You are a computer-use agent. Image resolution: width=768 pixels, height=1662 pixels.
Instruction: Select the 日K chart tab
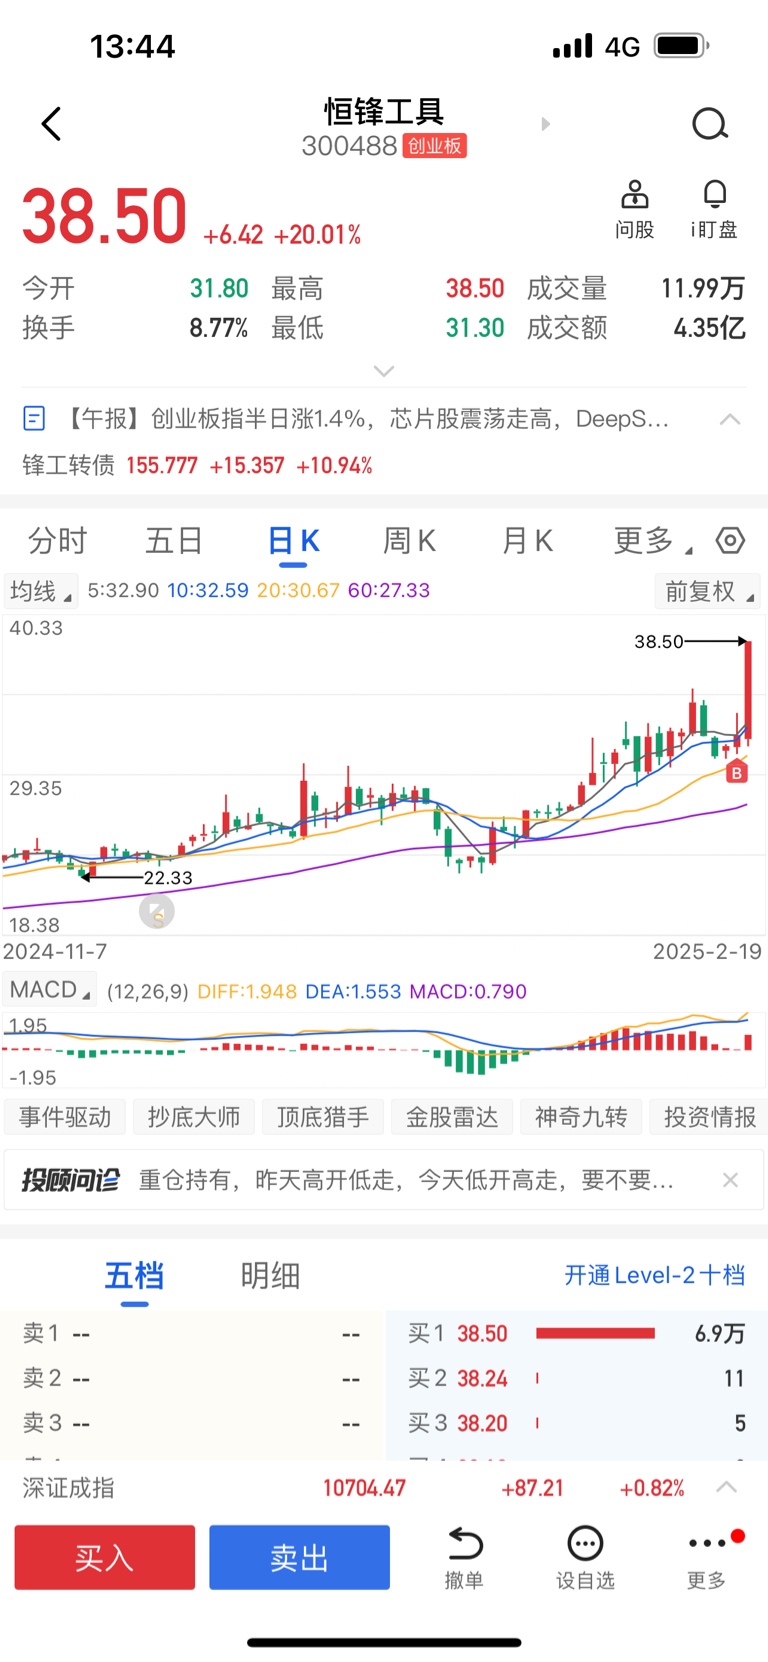tap(293, 541)
